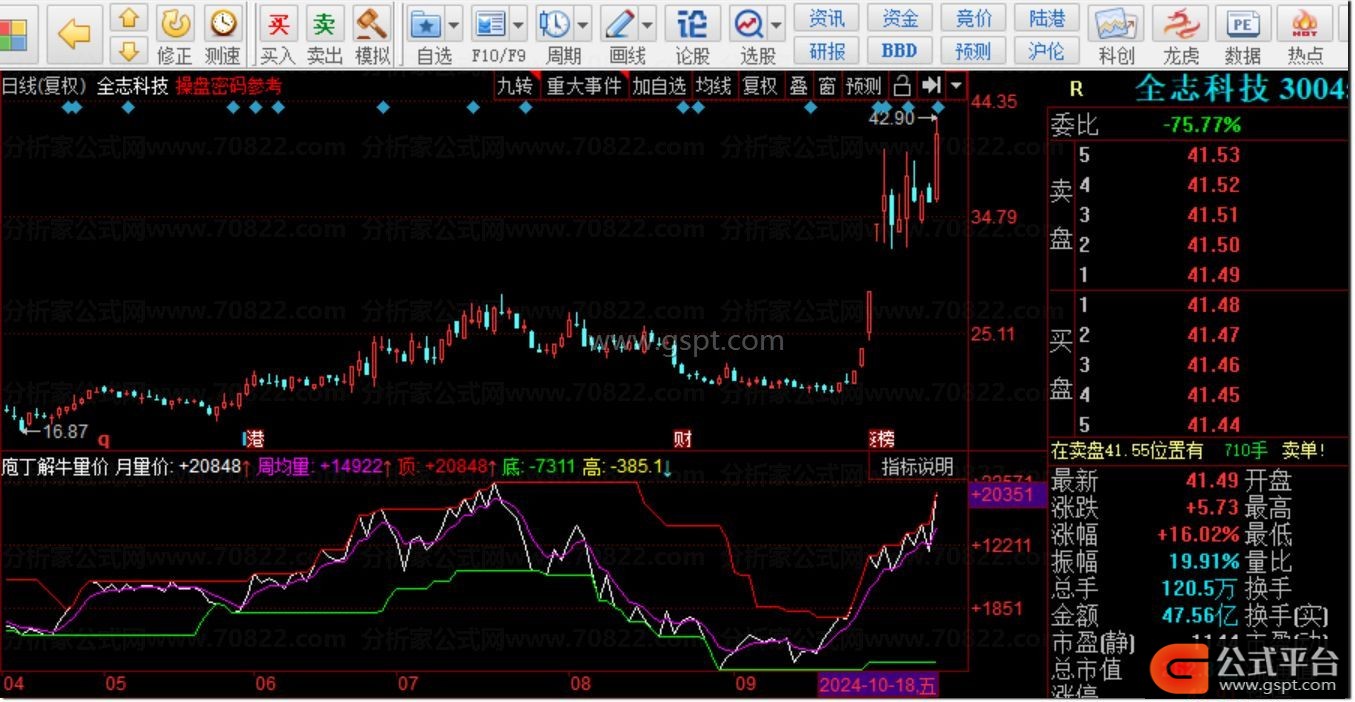Toggle the 预测 chart forecast option
The height and width of the screenshot is (702, 1355).
tap(864, 86)
